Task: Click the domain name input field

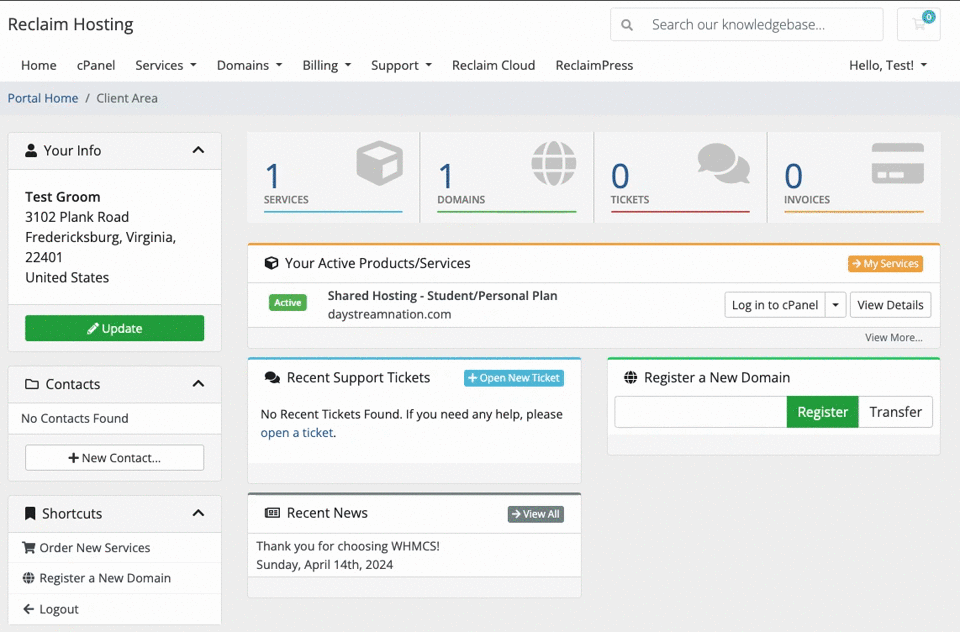Action: 700,412
